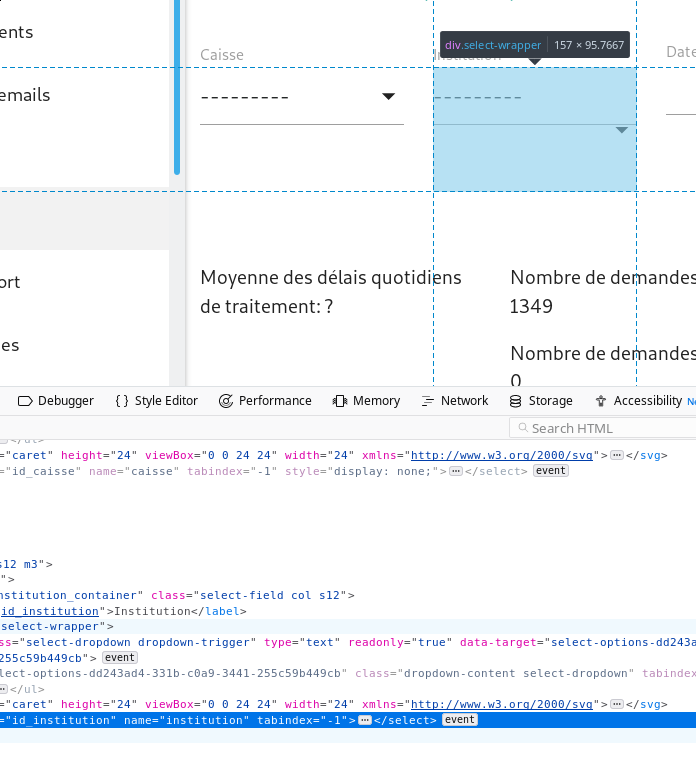696x781 pixels.
Task: Select the select-wrapper div line
Action: tap(348, 627)
